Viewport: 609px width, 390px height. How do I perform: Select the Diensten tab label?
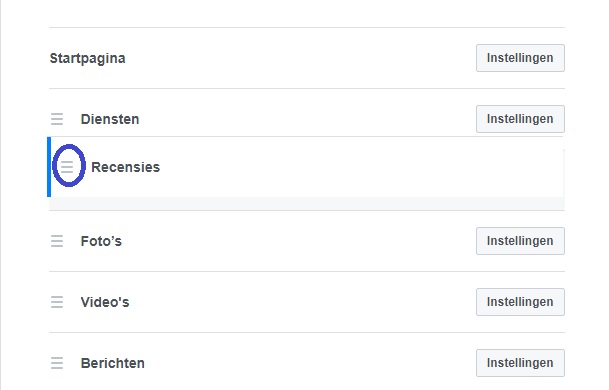point(110,119)
